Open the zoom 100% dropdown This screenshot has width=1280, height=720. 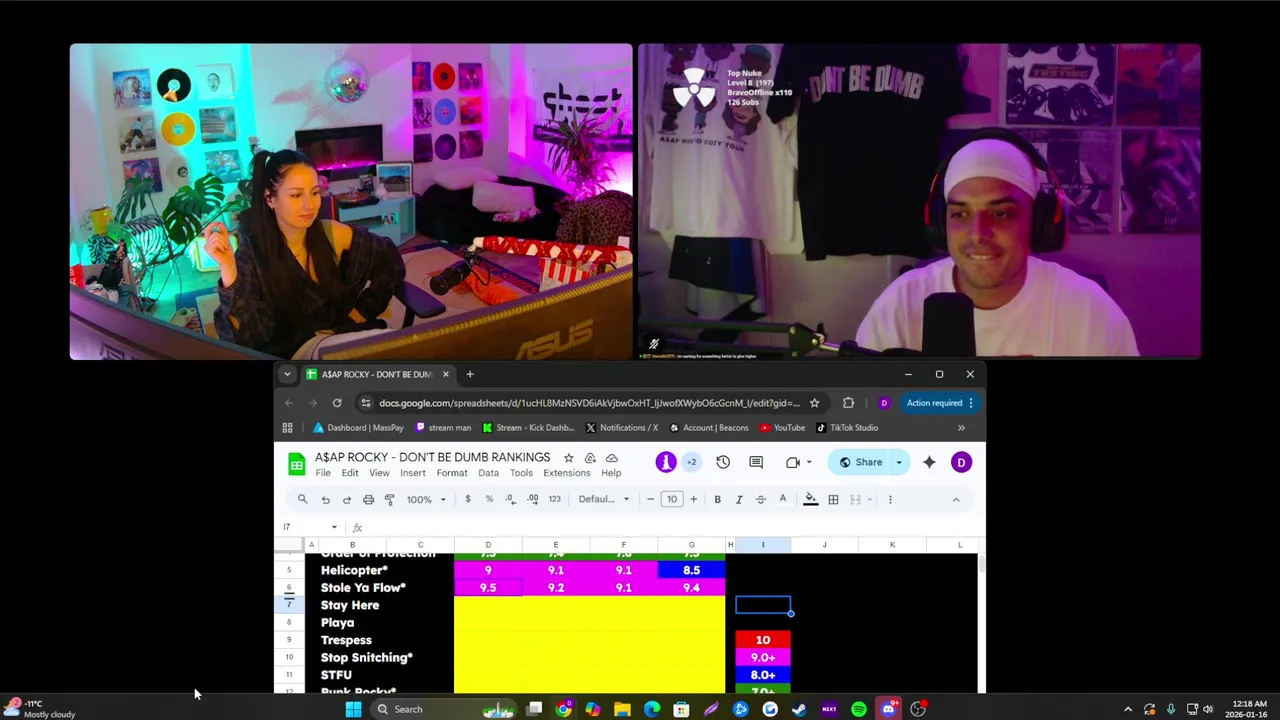pos(426,499)
